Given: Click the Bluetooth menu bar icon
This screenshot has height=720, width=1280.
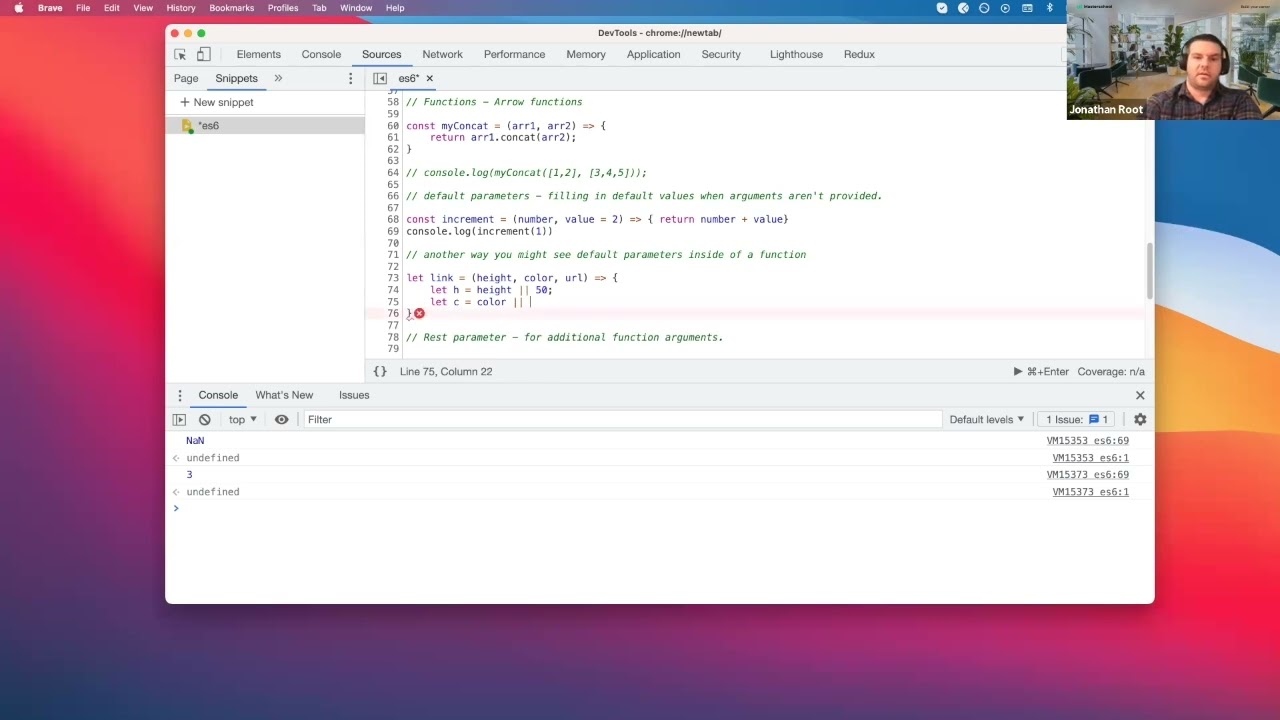Looking at the screenshot, I should coord(1049,8).
